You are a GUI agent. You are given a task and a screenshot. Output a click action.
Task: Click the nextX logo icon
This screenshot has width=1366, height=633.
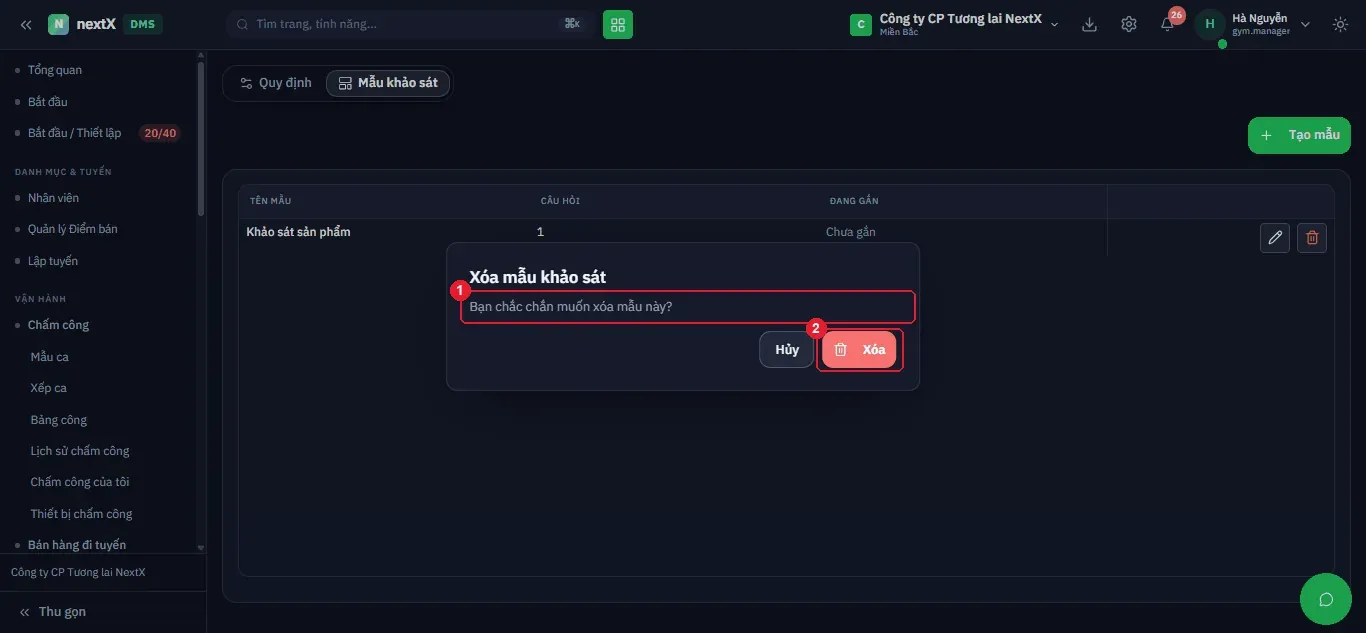point(59,24)
